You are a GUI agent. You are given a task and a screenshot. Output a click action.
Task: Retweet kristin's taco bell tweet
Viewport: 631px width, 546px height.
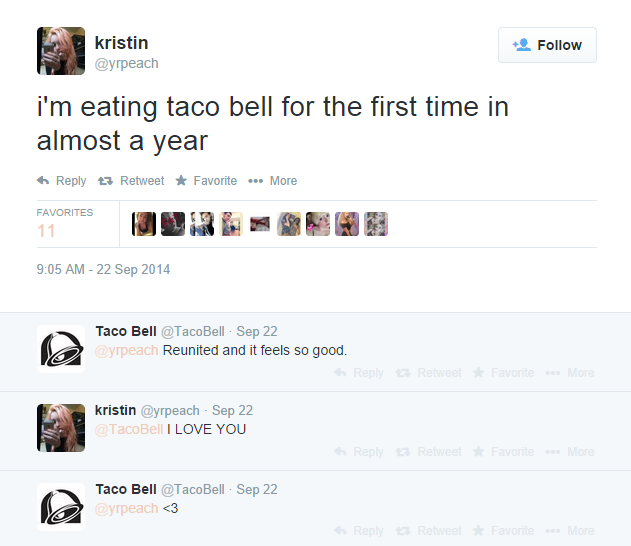(x=131, y=181)
